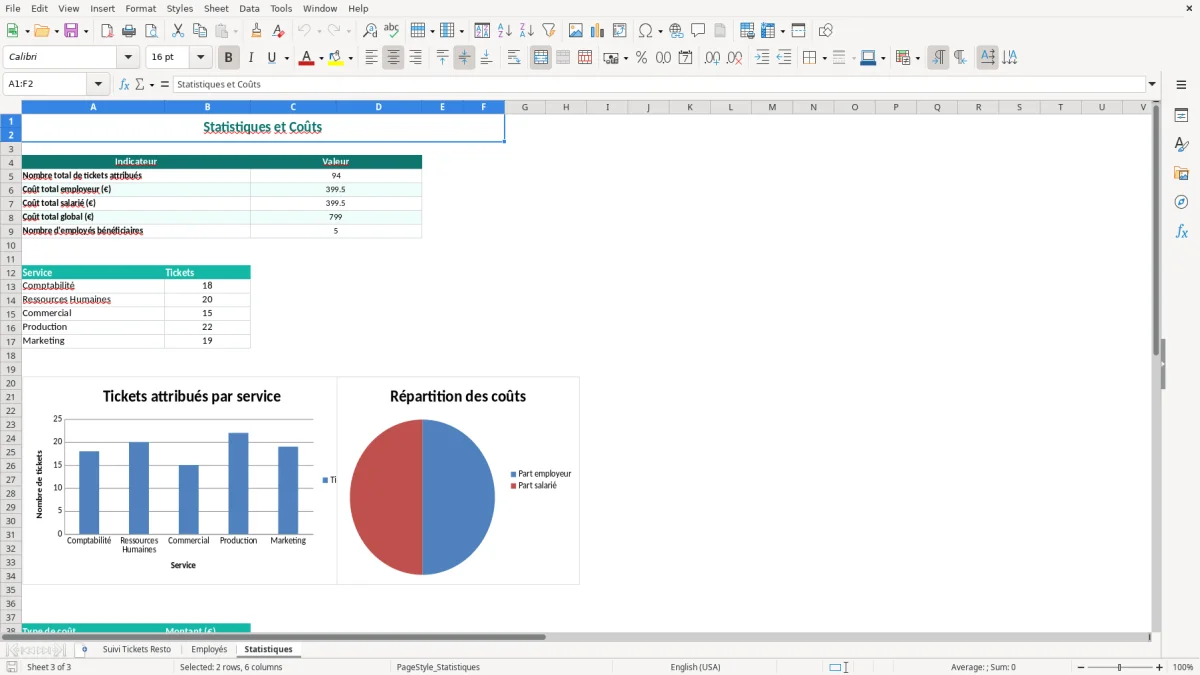Add a decimal place
The width and height of the screenshot is (1200, 675).
click(x=713, y=58)
